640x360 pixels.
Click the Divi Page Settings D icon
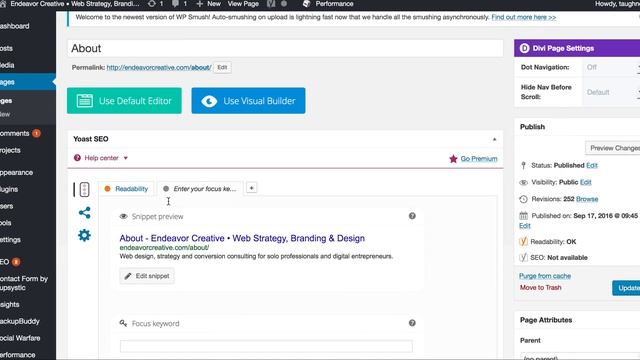point(524,48)
